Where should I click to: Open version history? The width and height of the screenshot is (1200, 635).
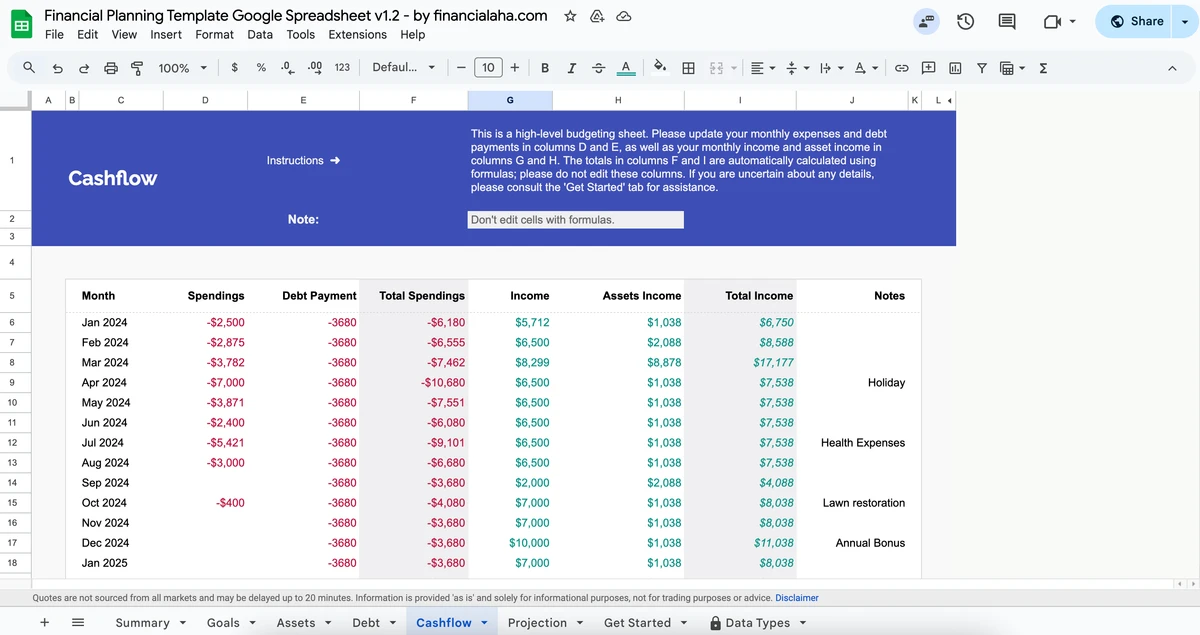965,21
